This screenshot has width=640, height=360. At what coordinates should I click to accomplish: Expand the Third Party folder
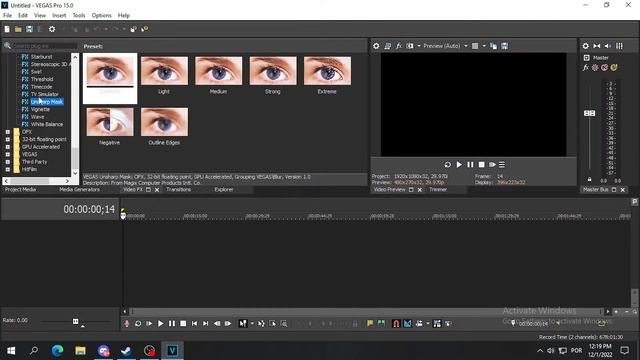coord(7,162)
